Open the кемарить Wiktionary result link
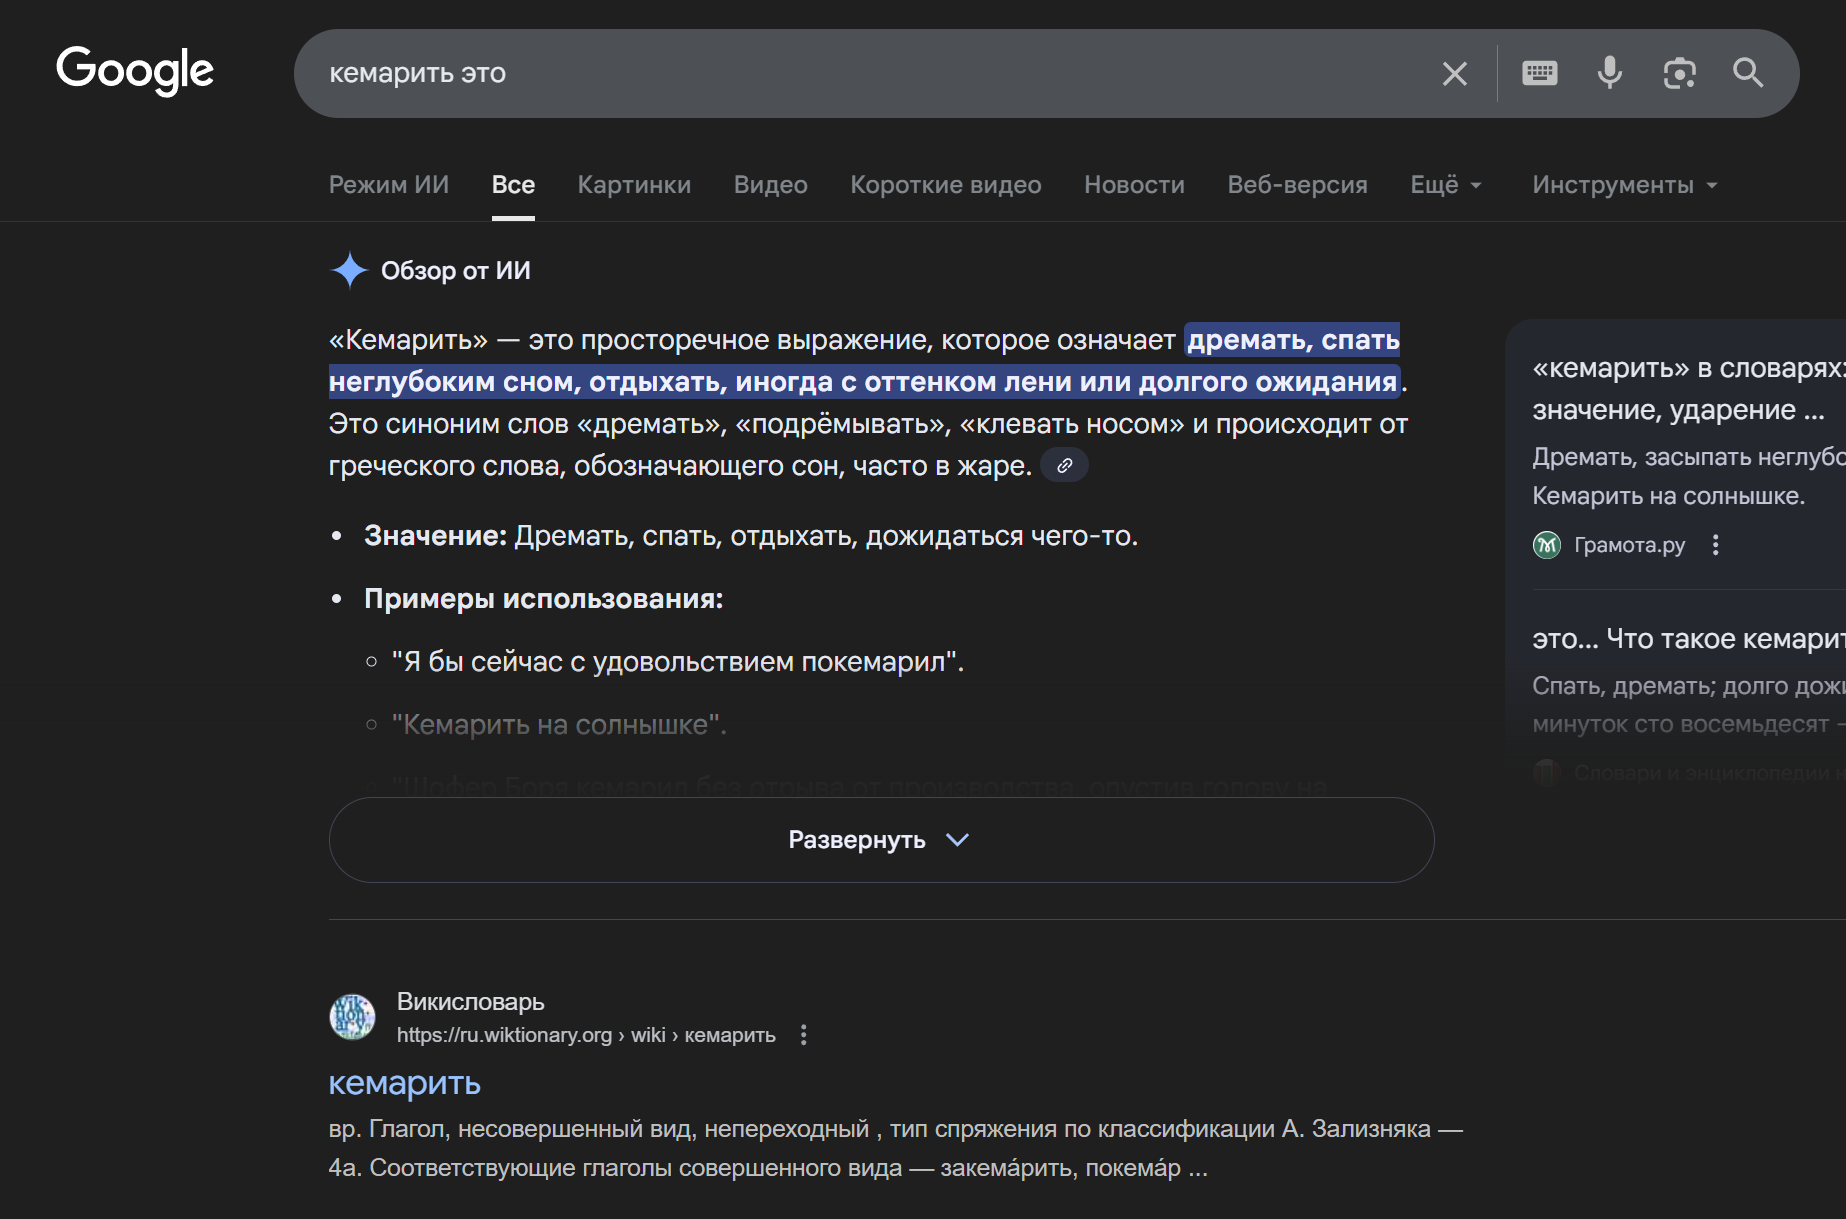1846x1219 pixels. [x=404, y=1083]
